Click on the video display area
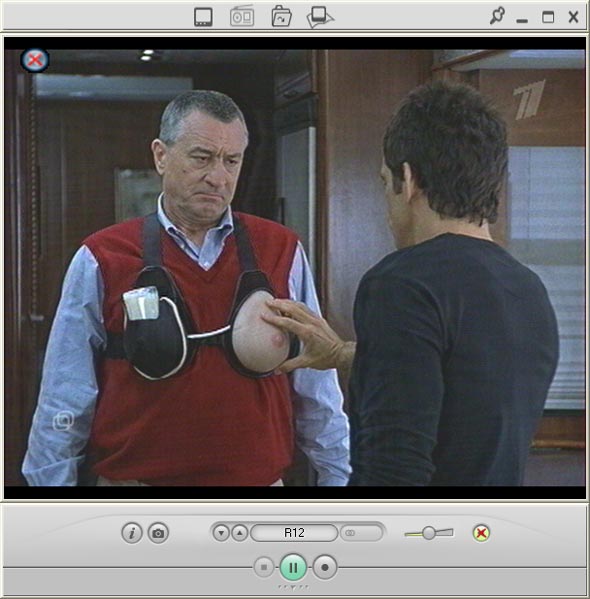 tap(295, 267)
